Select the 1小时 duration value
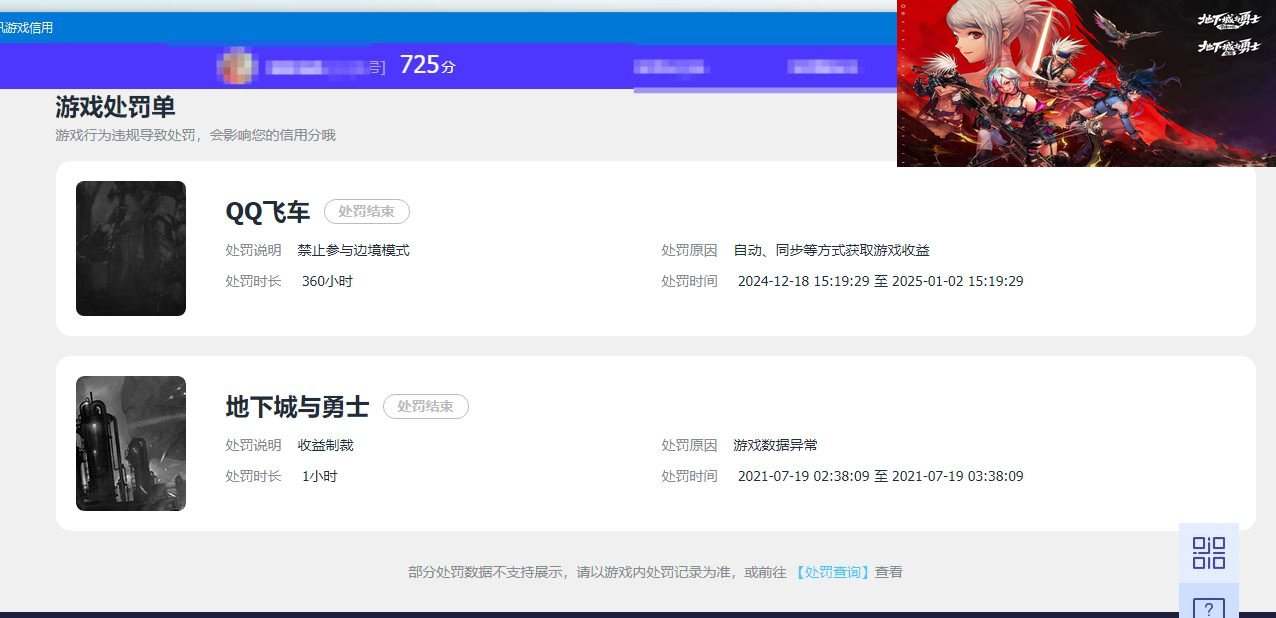This screenshot has width=1276, height=618. pos(319,476)
